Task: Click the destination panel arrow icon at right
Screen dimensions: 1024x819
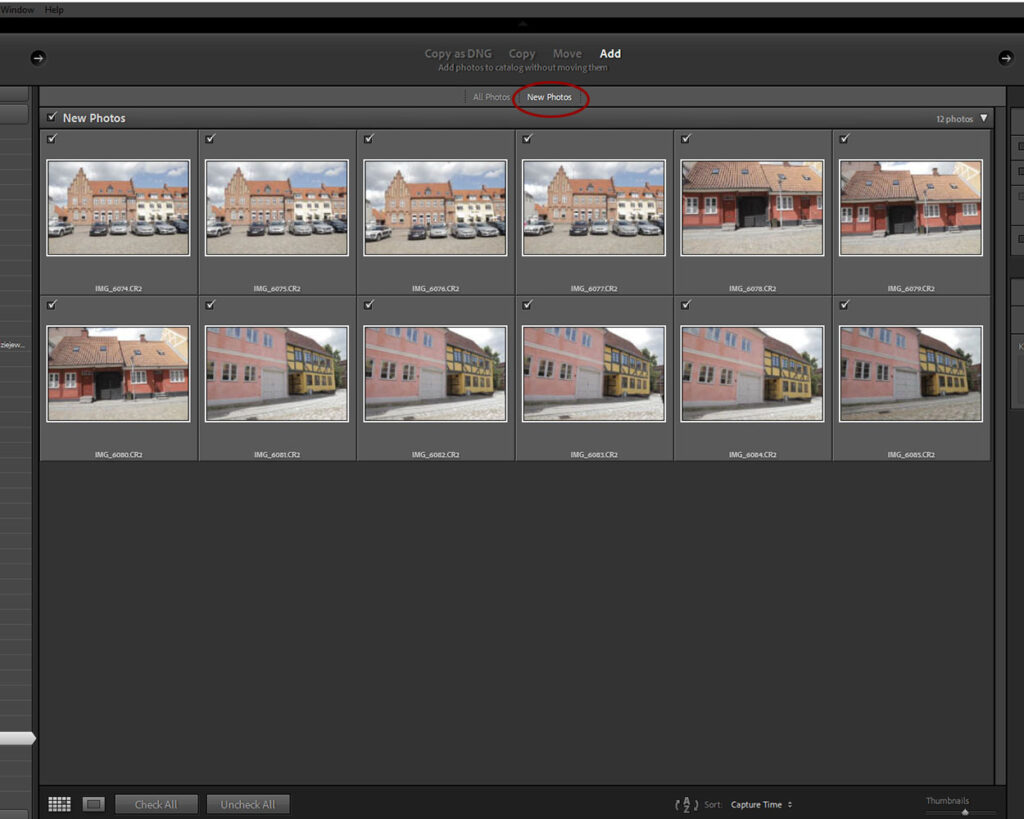Action: (x=1005, y=58)
